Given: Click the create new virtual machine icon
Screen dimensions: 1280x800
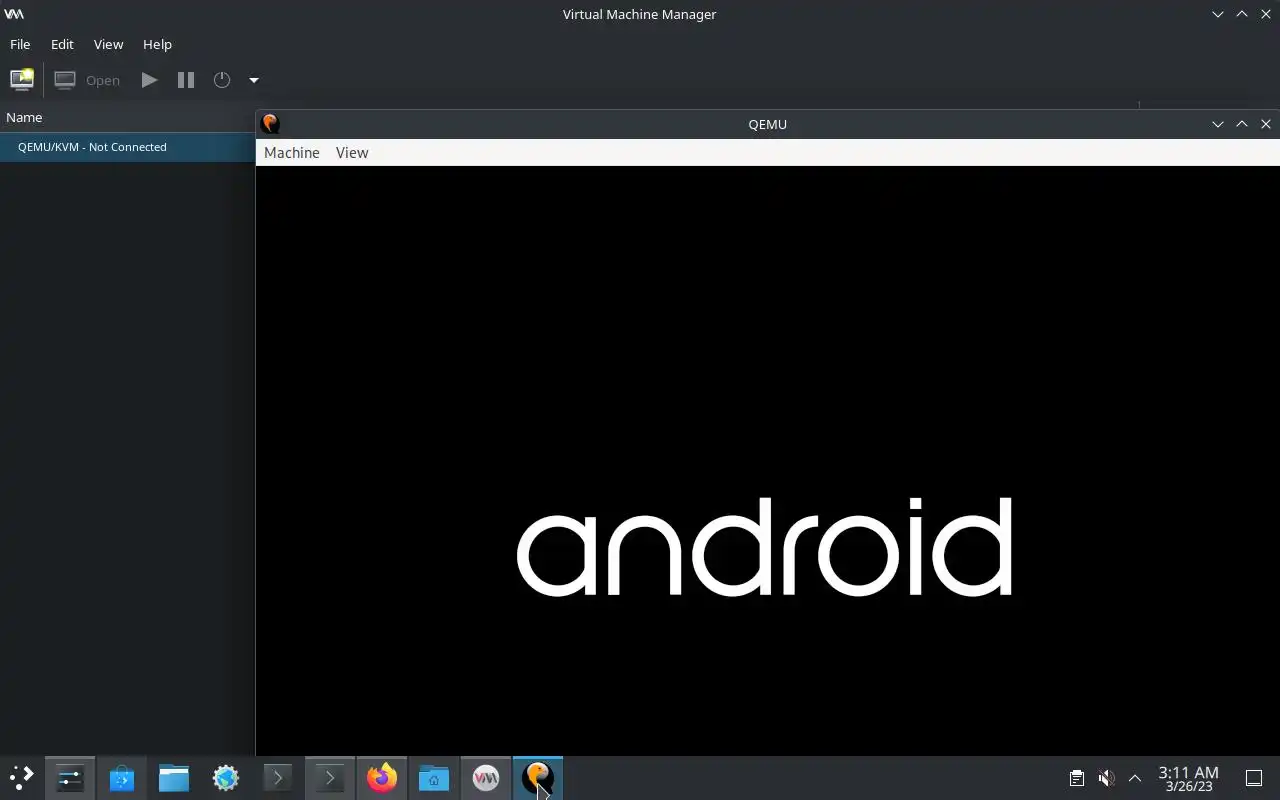Looking at the screenshot, I should 21,80.
